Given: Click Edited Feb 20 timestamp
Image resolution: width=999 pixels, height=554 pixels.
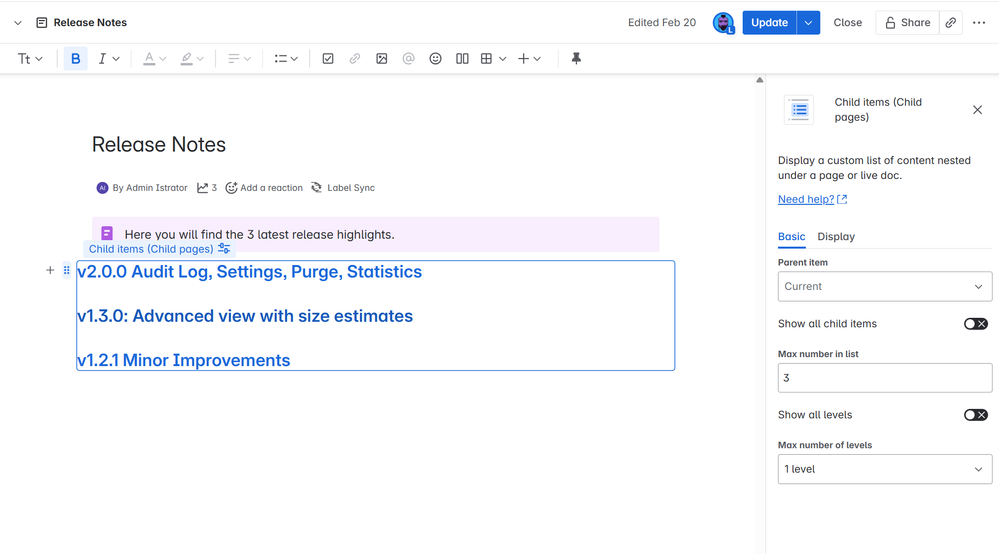Looking at the screenshot, I should tap(662, 22).
